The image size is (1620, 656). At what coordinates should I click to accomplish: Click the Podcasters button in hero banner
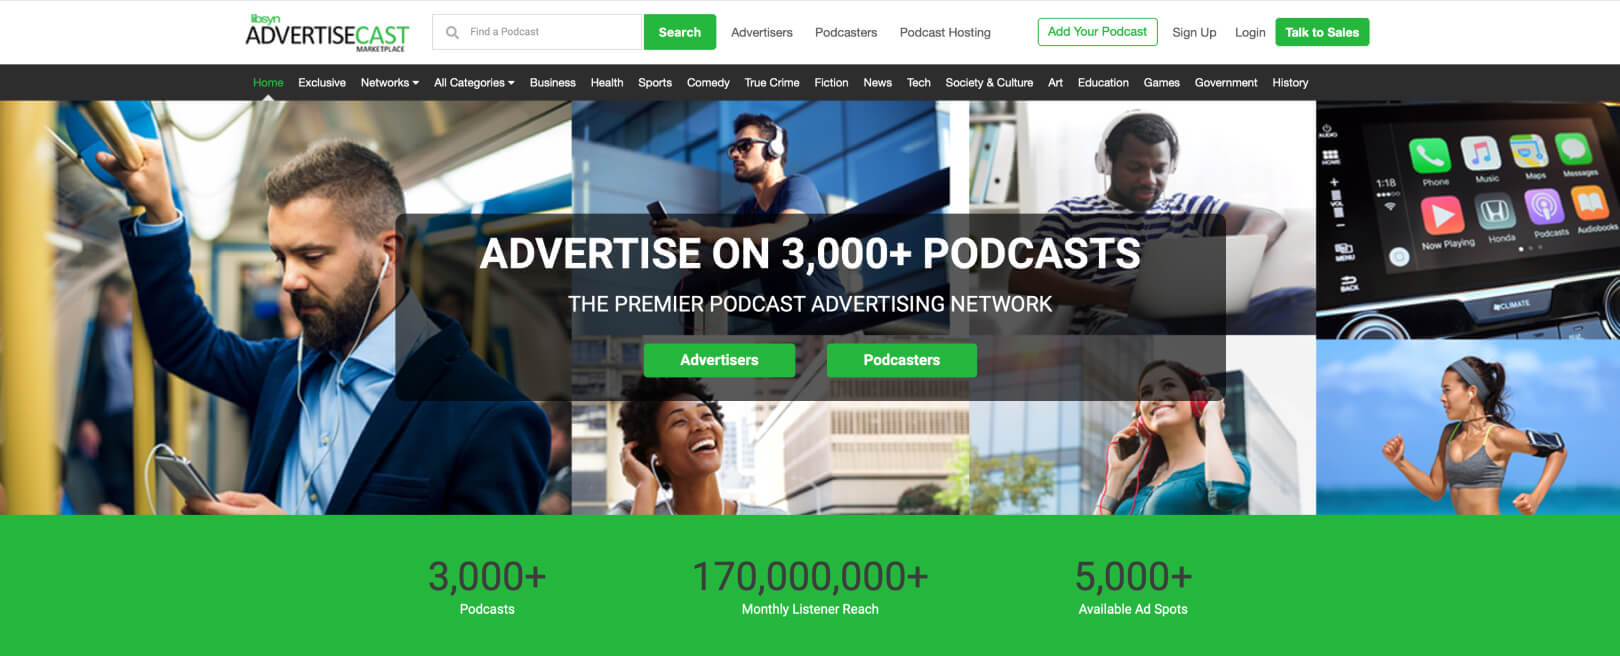[902, 360]
